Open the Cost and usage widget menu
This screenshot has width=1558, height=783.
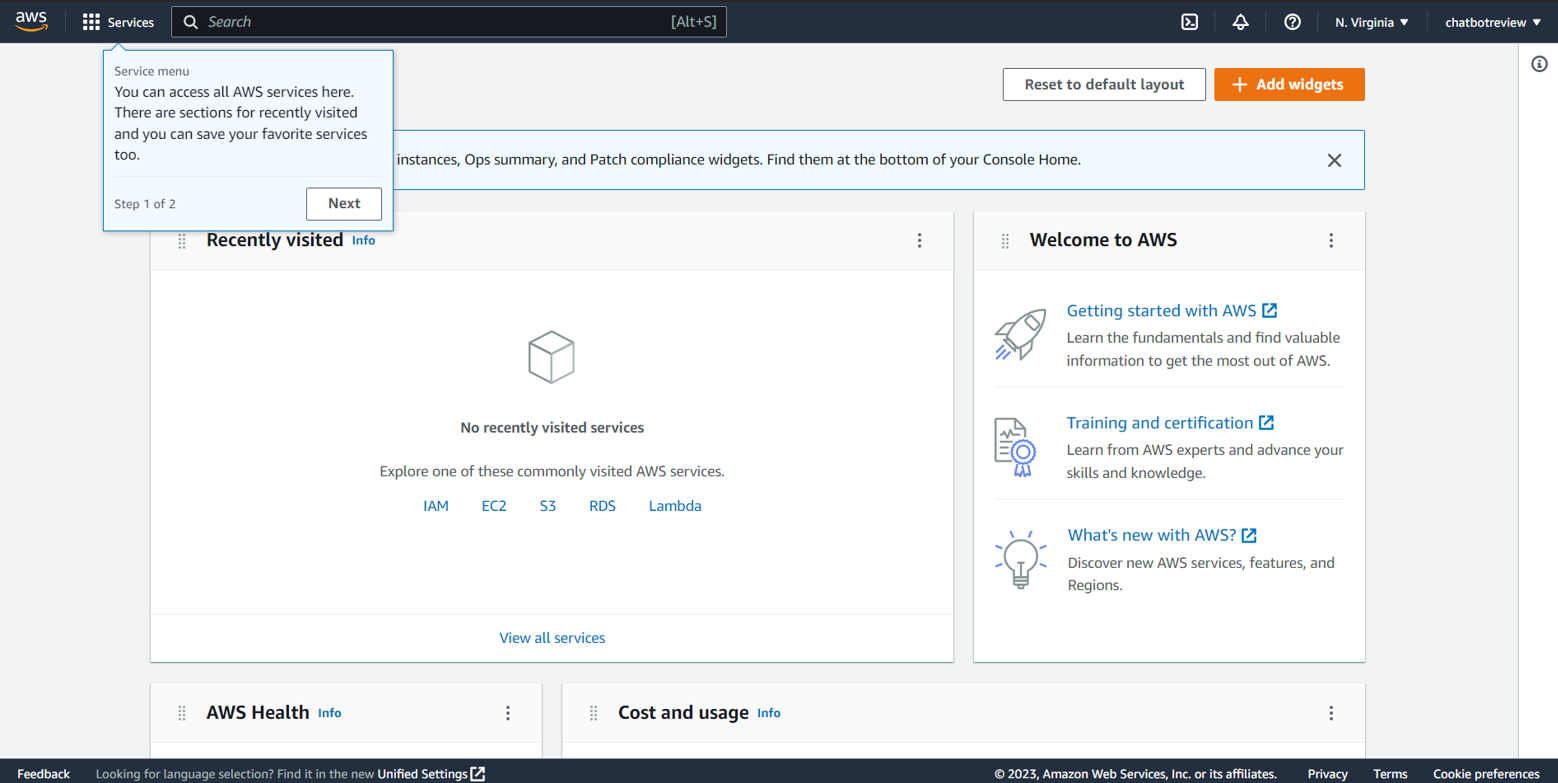1331,713
